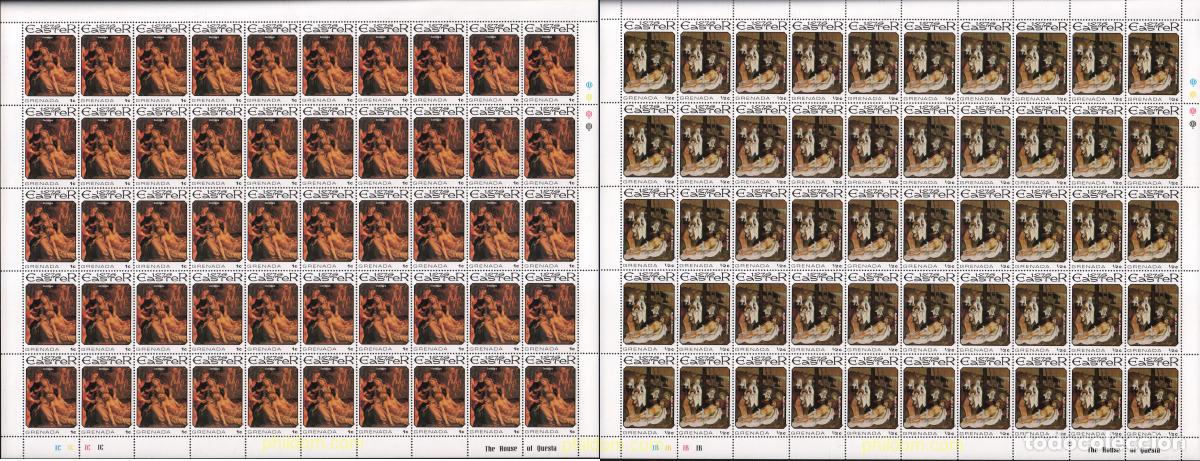Click the pink color check mark on orange sheet margin
Viewport: 1200px width, 461px height.
[x=589, y=114]
